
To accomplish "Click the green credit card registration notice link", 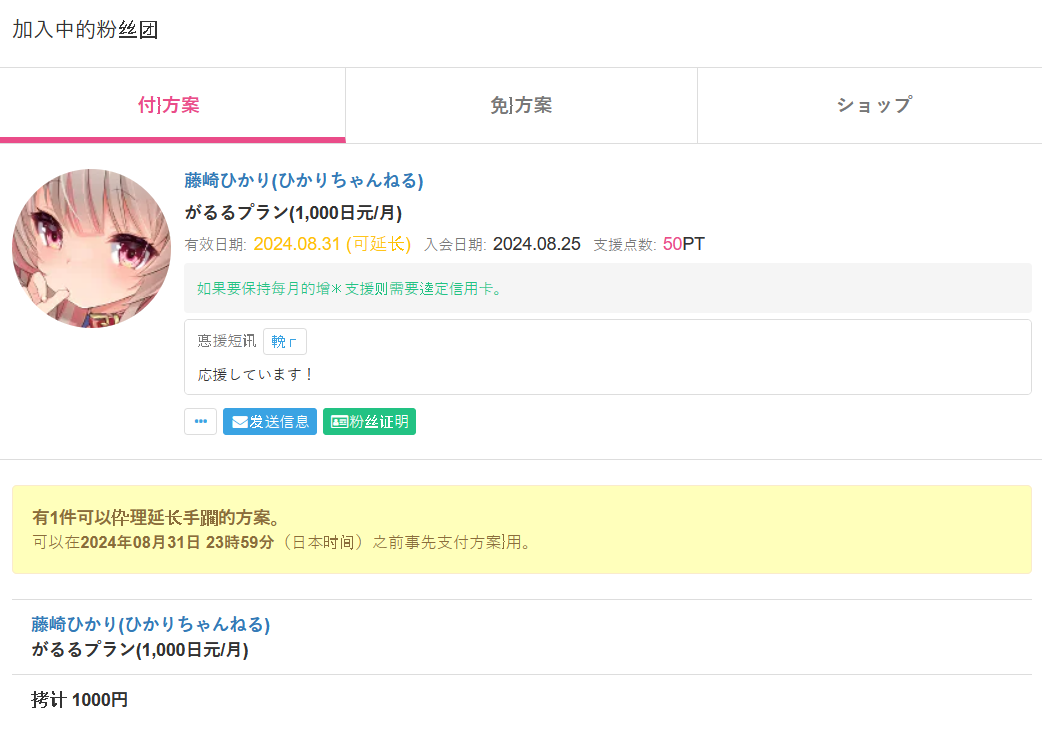I will tap(349, 288).
